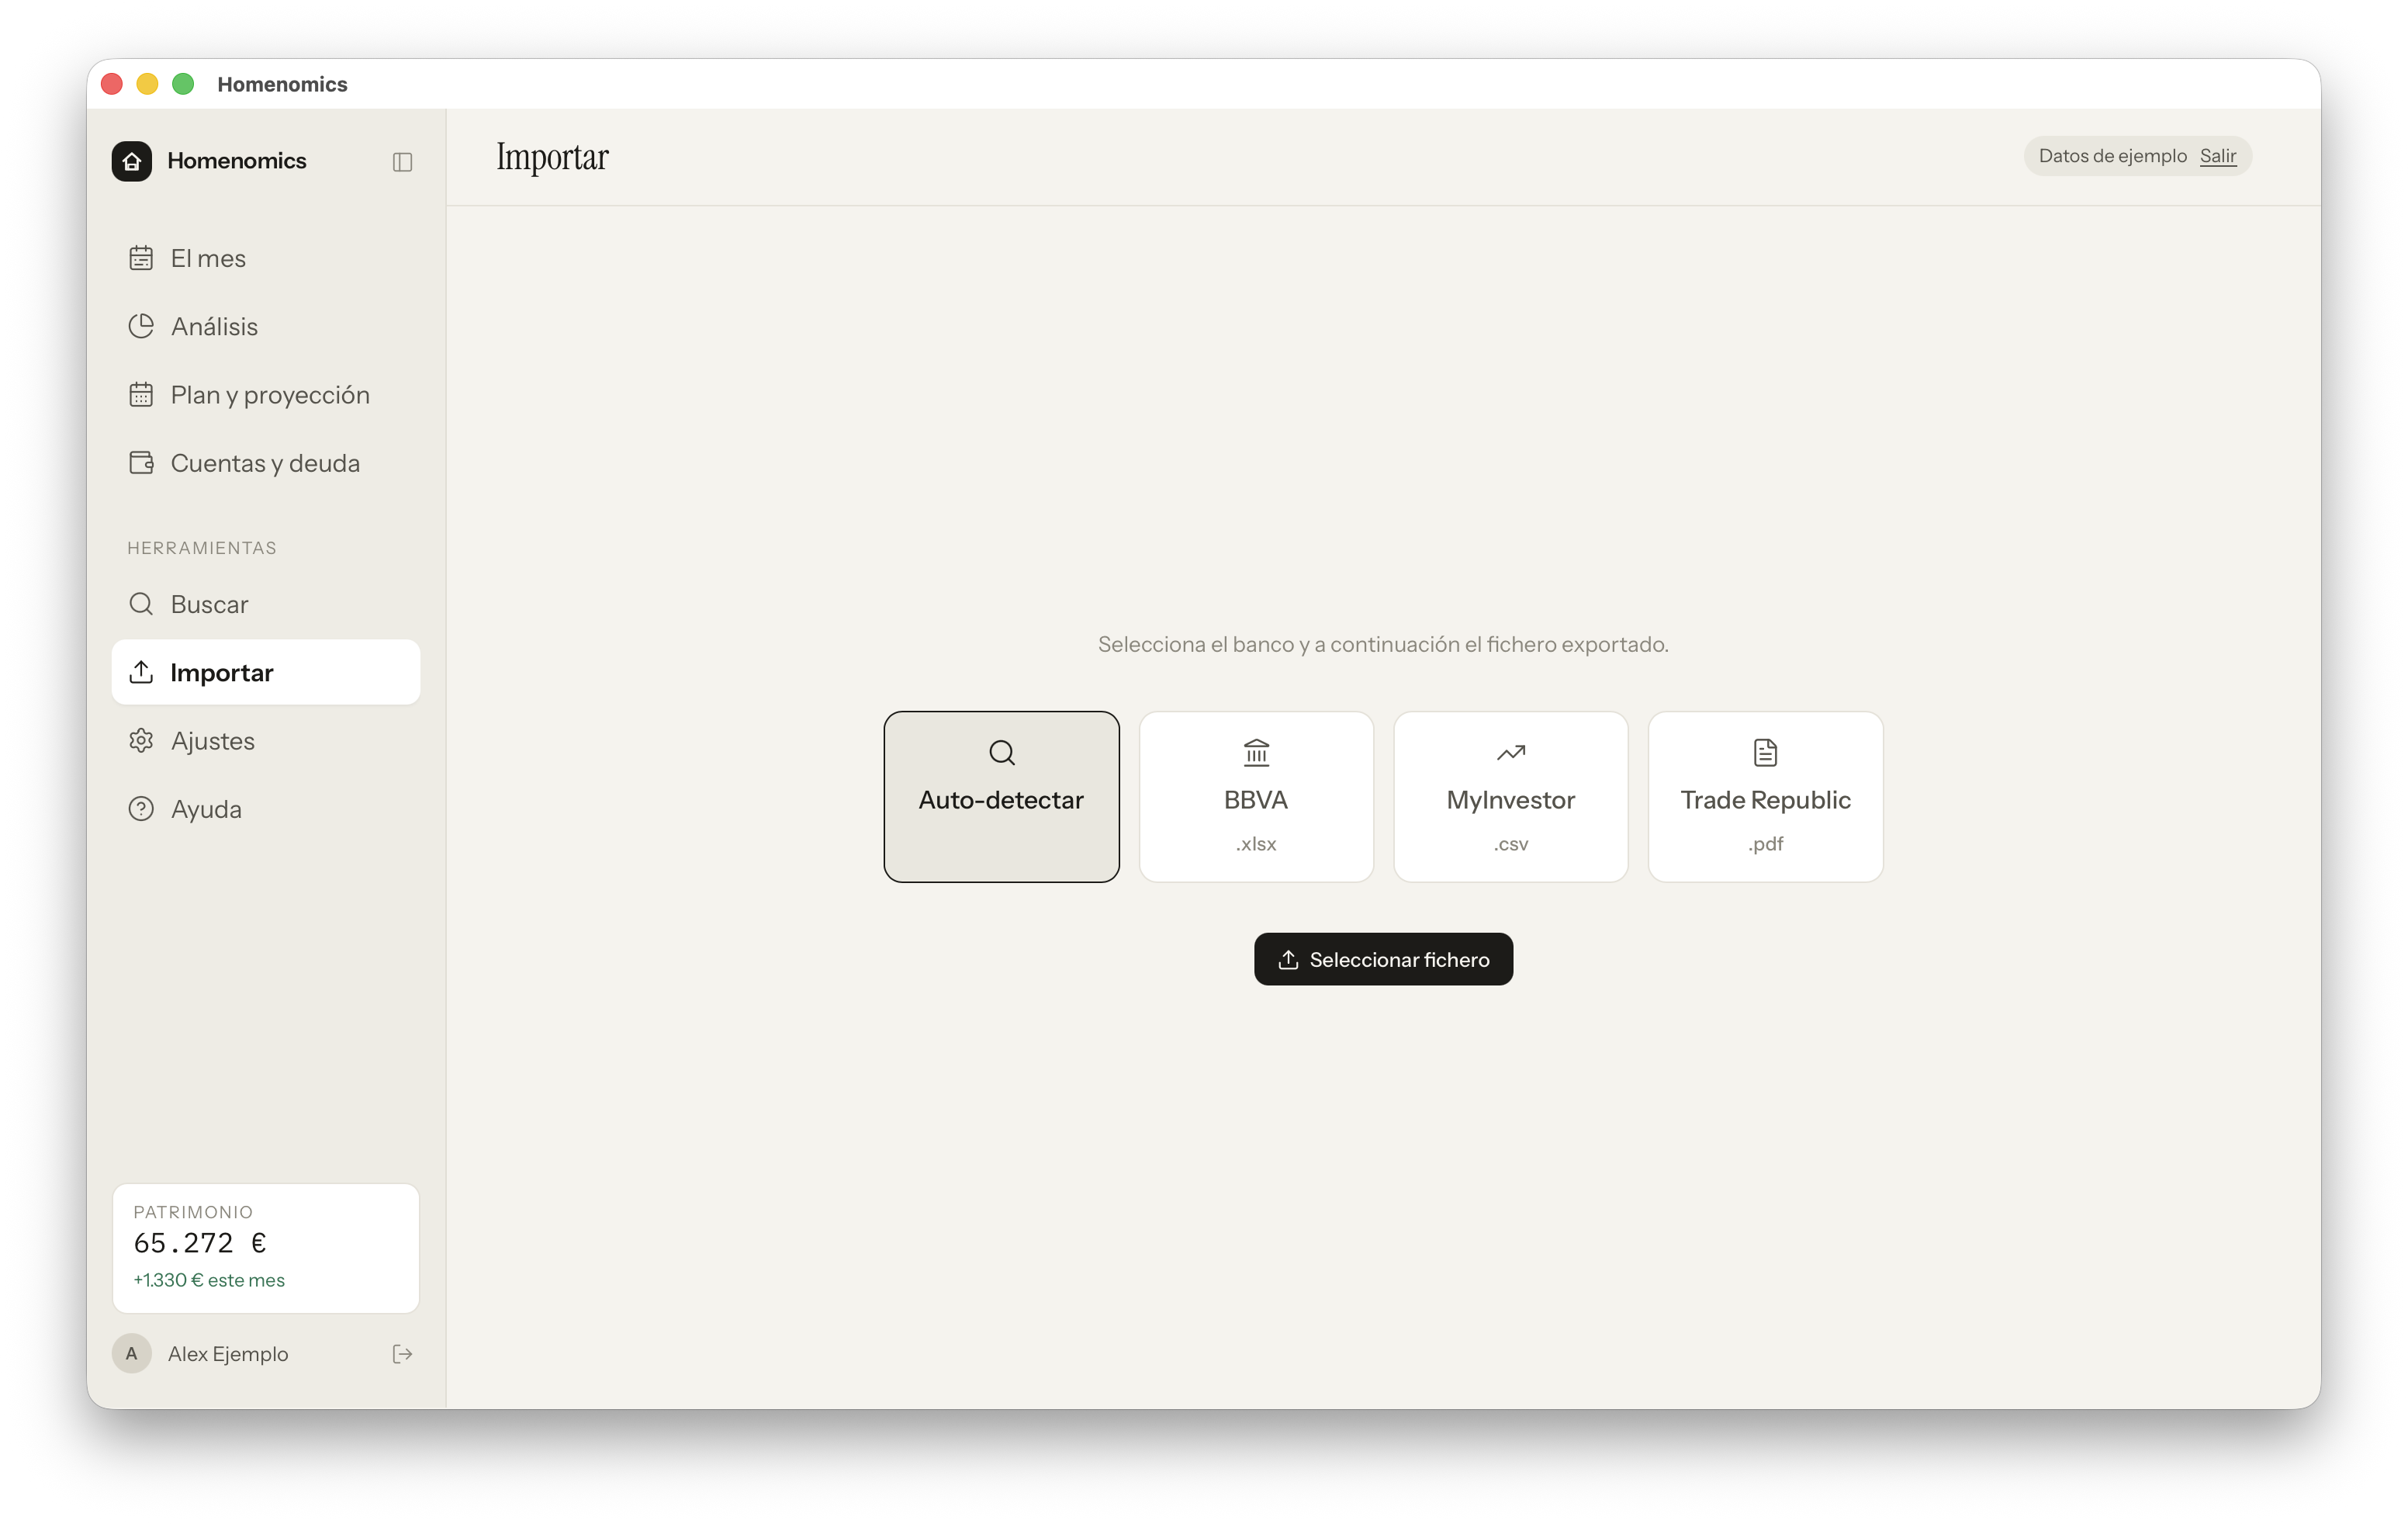Click the magnifier icon on Auto-detectar card
Screen dimensions: 2408x1524
click(1001, 752)
